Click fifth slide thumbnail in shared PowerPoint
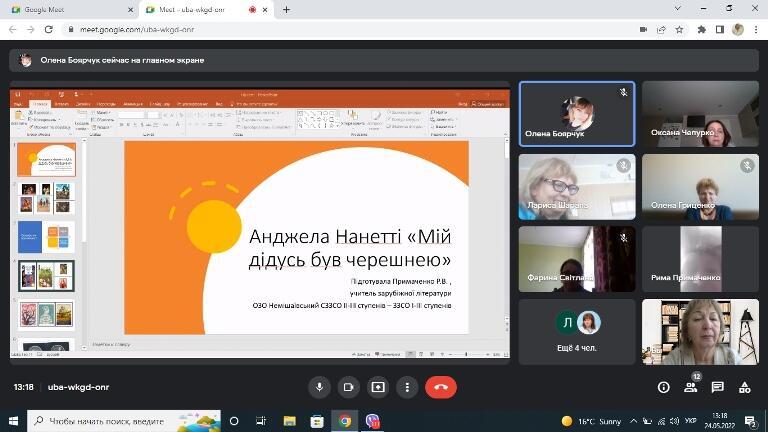This screenshot has width=768, height=432. point(47,314)
